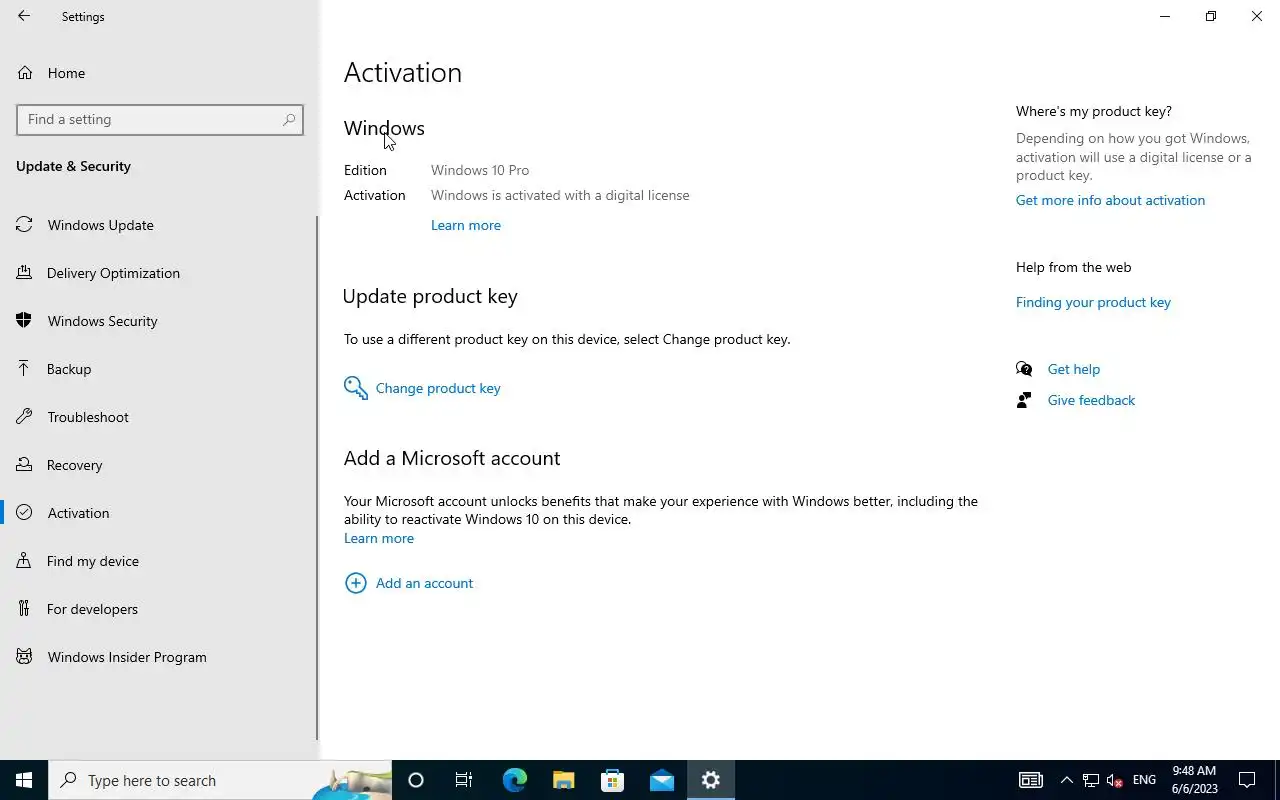Viewport: 1280px width, 800px height.
Task: Click the Give feedback link
Action: 1091,400
